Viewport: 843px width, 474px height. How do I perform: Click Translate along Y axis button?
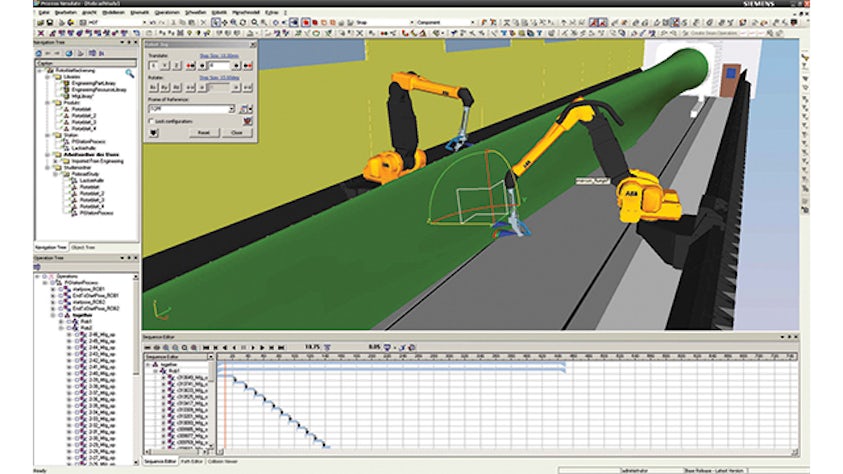[x=165, y=66]
